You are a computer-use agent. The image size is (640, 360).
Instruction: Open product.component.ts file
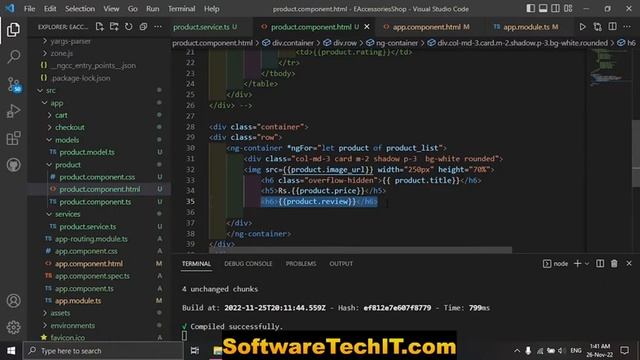95,202
